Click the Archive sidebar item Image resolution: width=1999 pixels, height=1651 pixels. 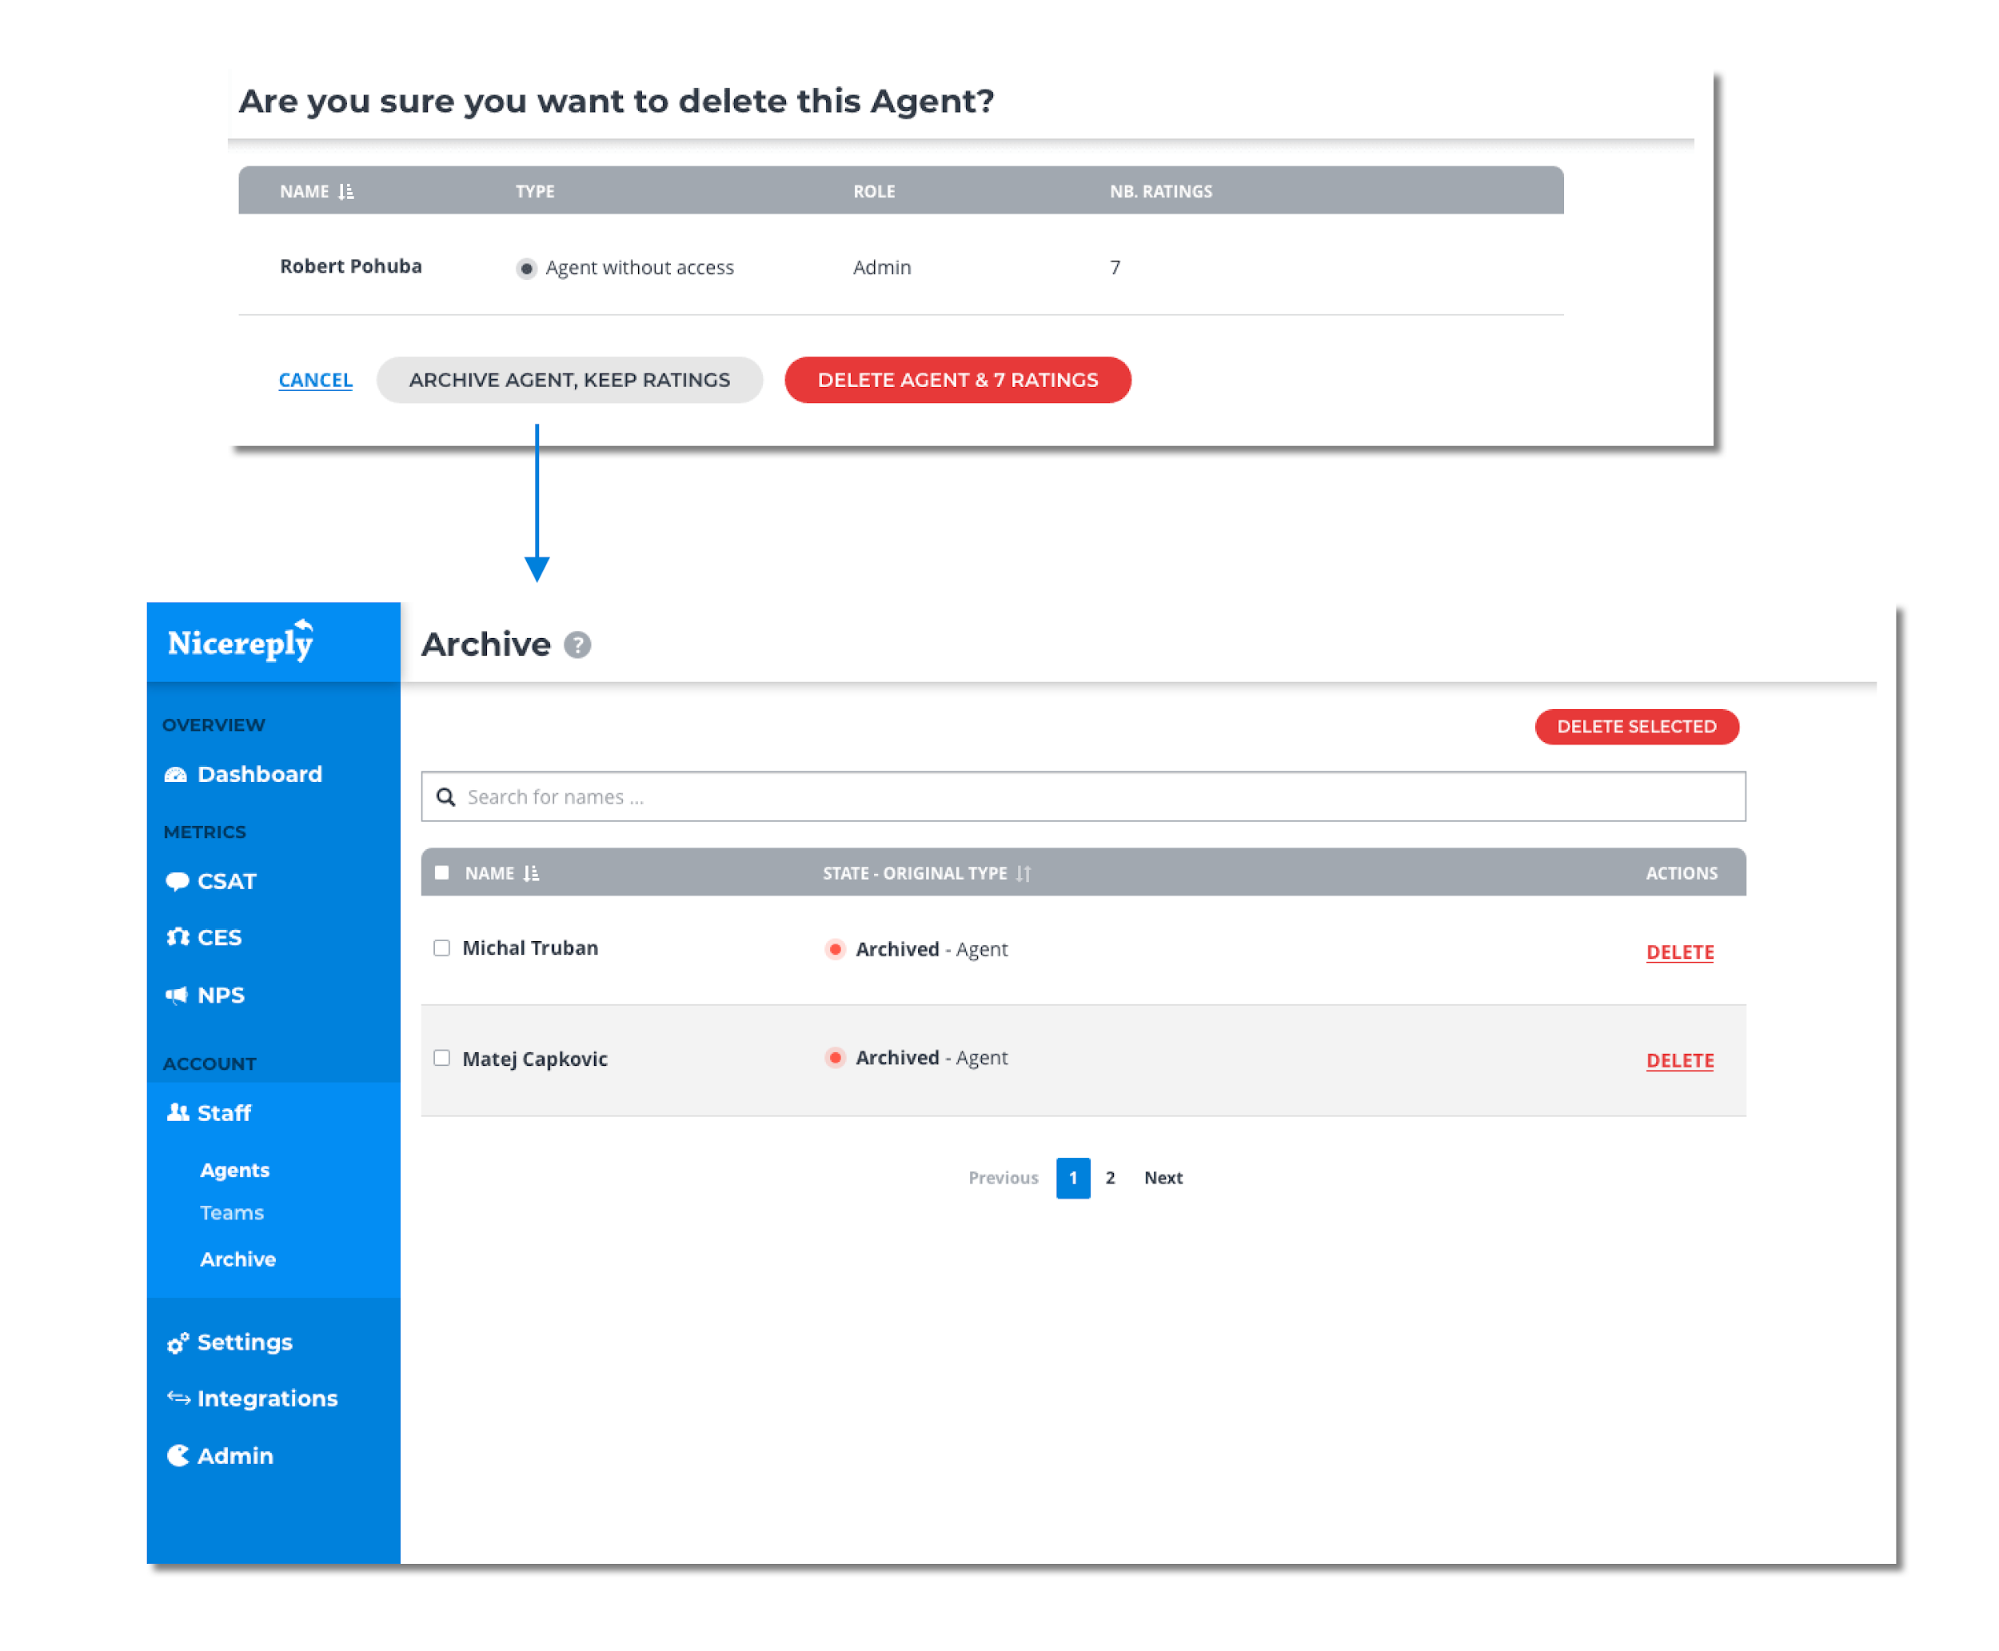(x=234, y=1259)
